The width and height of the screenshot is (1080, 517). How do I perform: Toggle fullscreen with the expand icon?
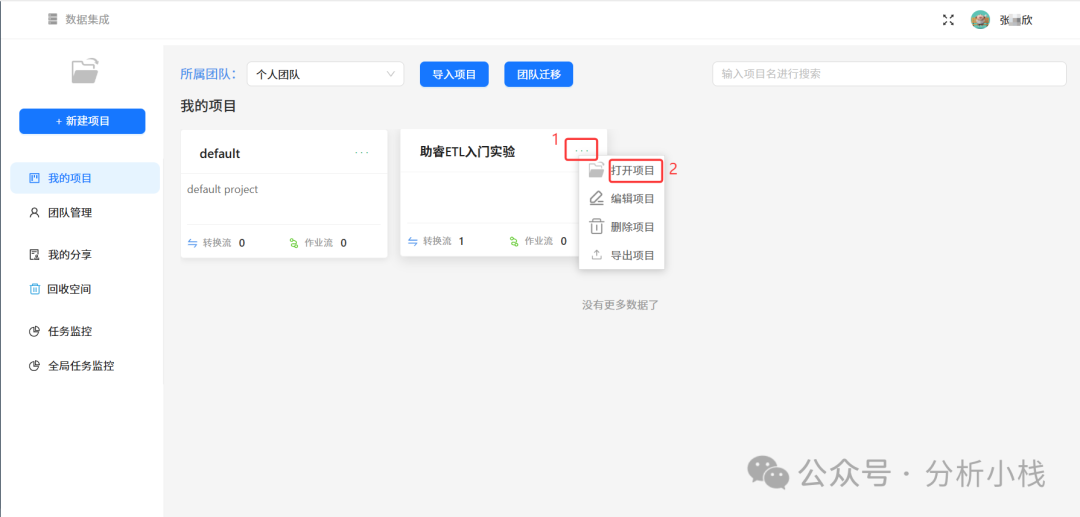coord(948,20)
